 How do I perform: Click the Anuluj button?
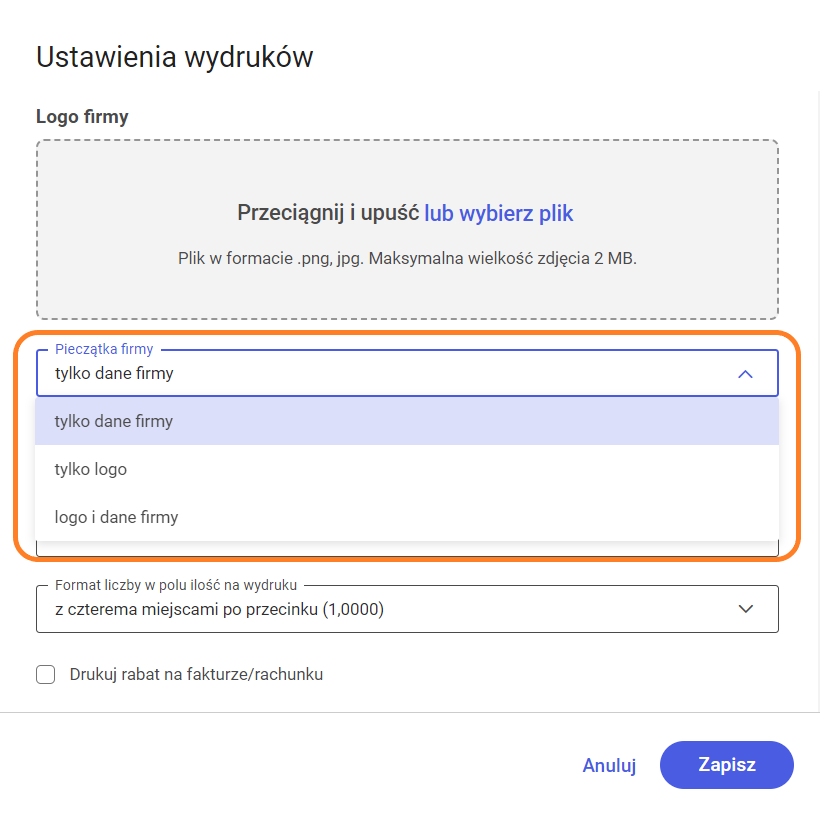(609, 765)
